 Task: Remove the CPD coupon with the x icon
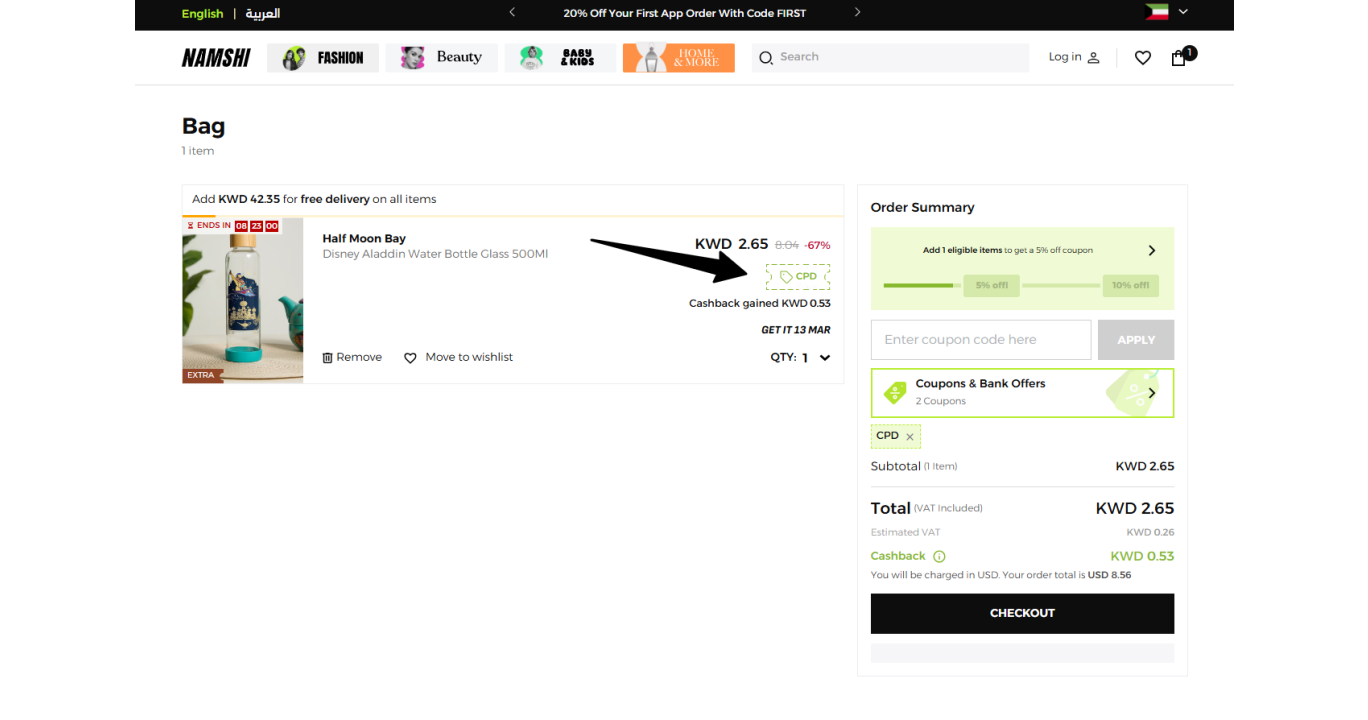coord(910,437)
